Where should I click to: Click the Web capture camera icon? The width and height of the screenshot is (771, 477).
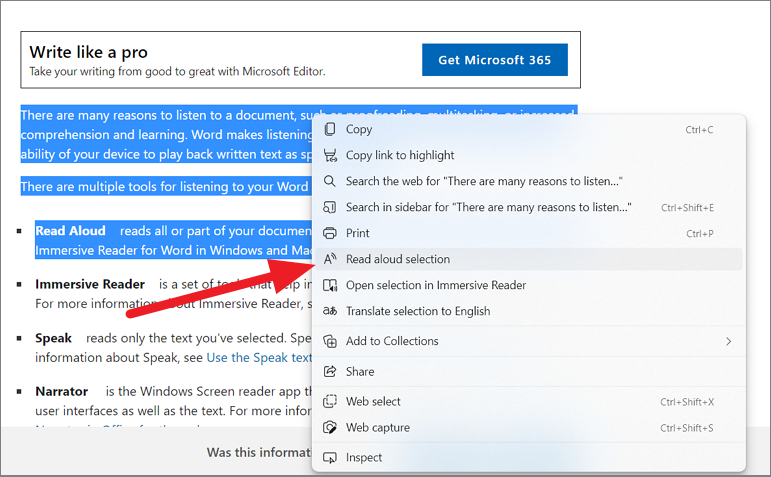tap(330, 427)
